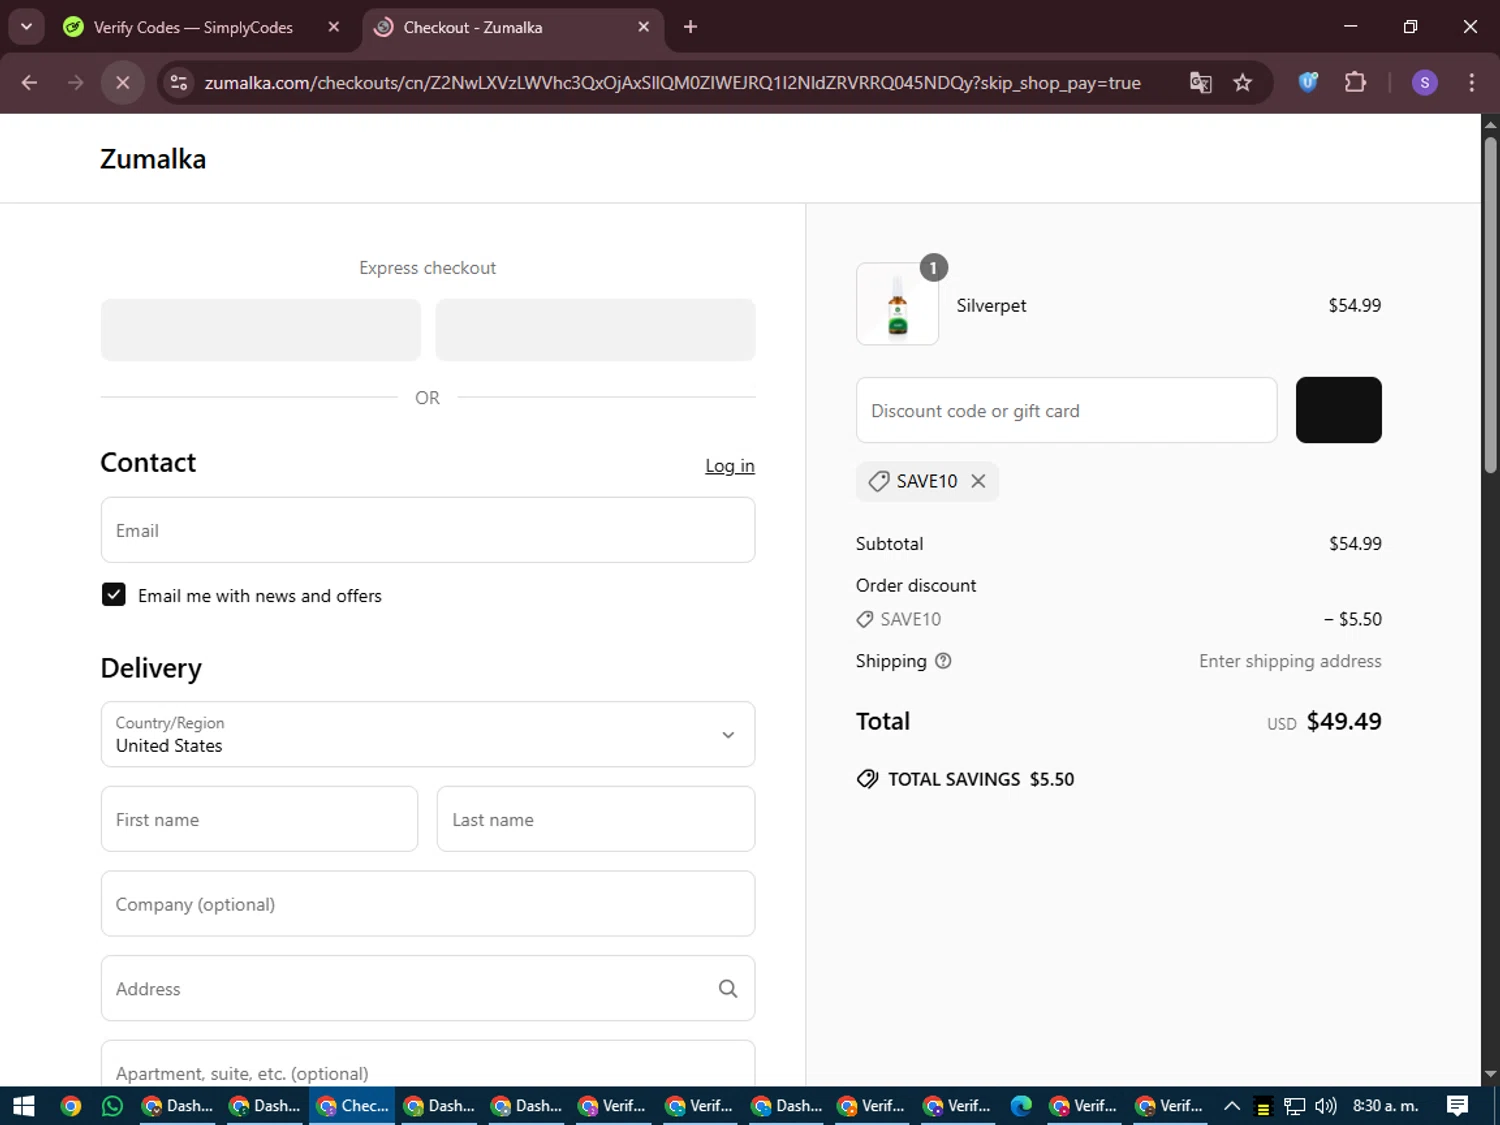Expand the Country/Region dropdown
The width and height of the screenshot is (1500, 1125).
point(428,734)
